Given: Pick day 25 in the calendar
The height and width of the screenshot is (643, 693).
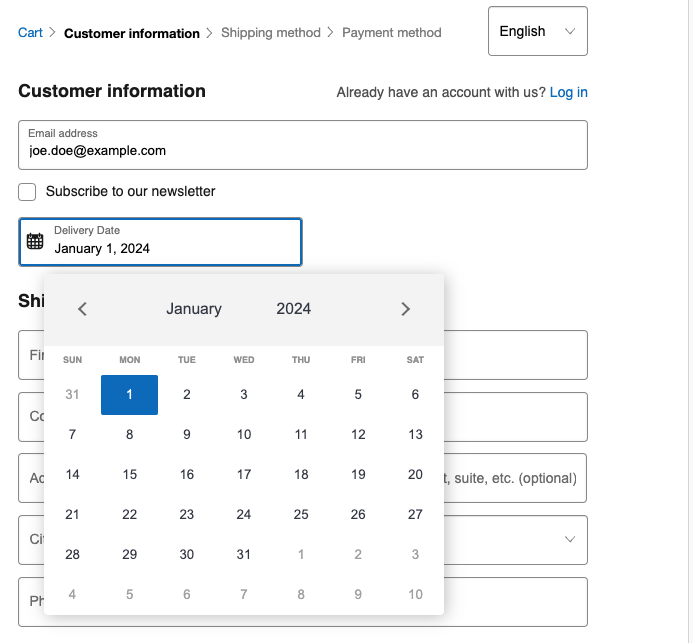Looking at the screenshot, I should [x=302, y=516].
